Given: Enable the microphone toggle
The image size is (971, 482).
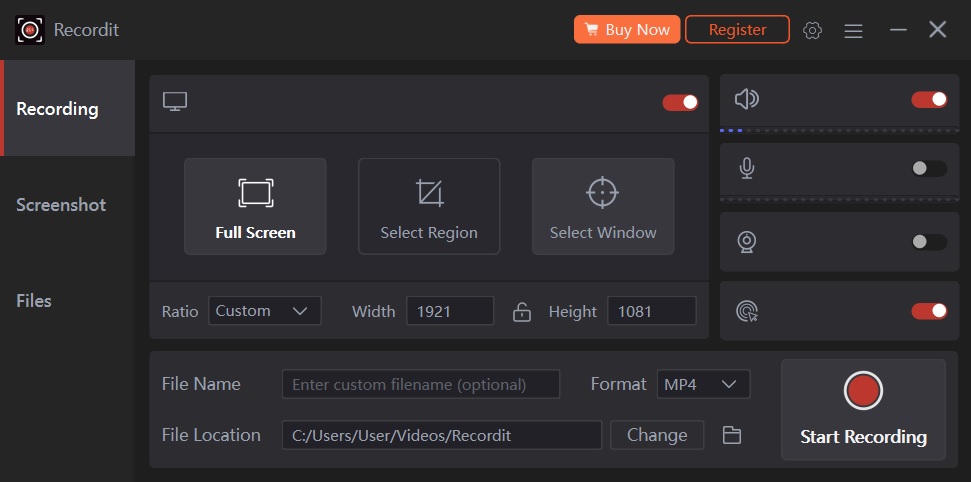Looking at the screenshot, I should 929,168.
